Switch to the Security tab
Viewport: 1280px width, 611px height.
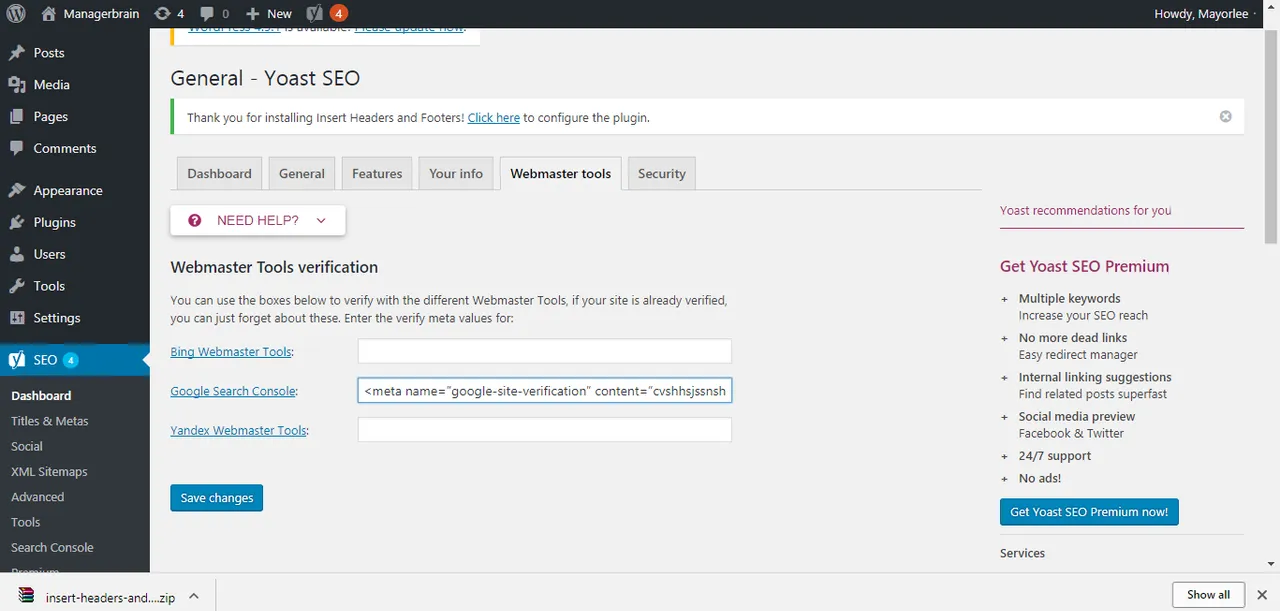click(662, 173)
